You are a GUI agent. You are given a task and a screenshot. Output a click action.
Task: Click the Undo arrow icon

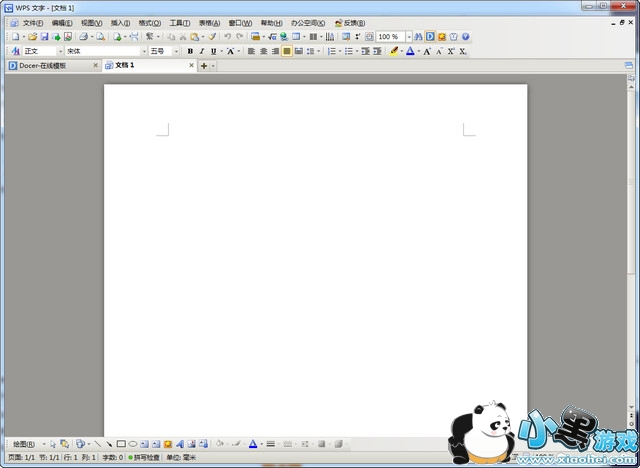(228, 37)
